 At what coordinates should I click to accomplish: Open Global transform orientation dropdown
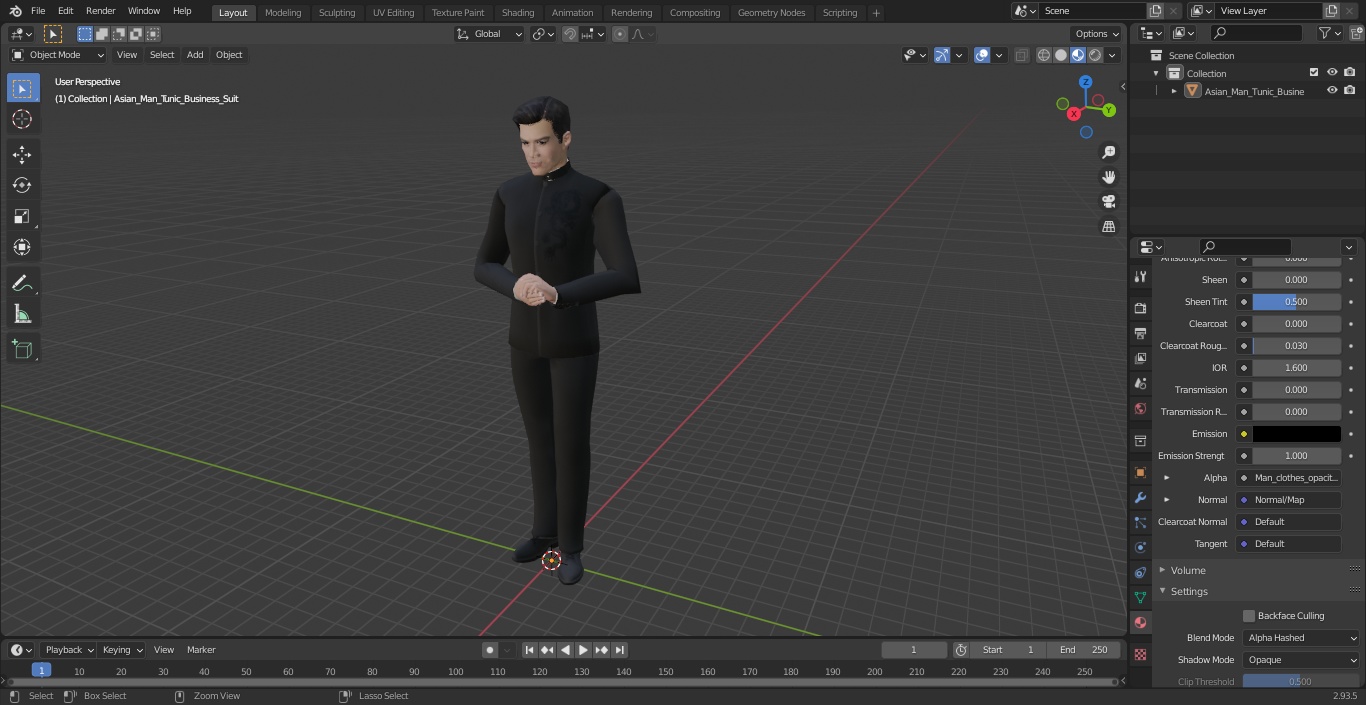pyautogui.click(x=490, y=34)
